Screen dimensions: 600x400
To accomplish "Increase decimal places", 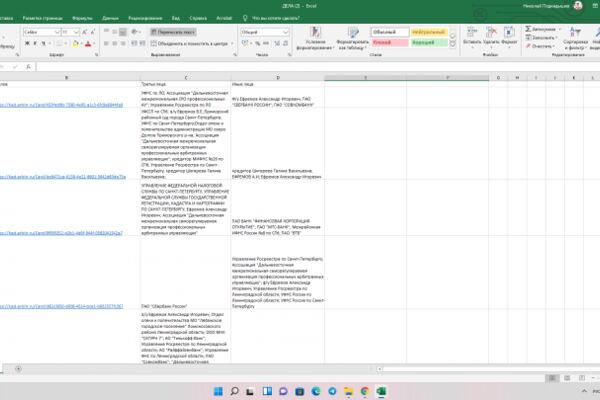I will pos(277,44).
